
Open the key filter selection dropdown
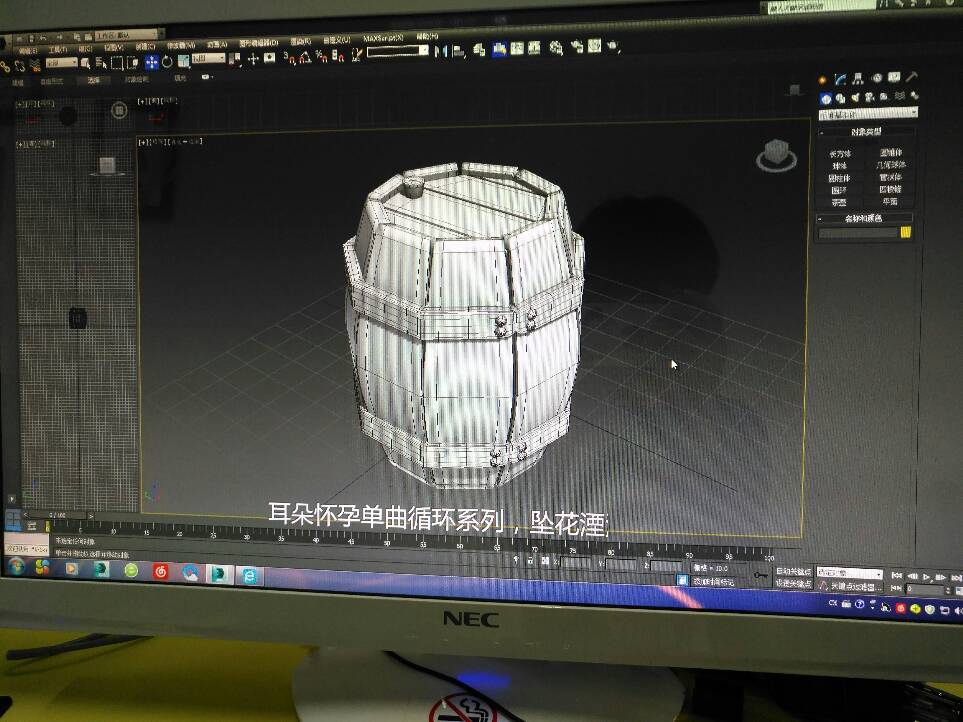point(849,573)
